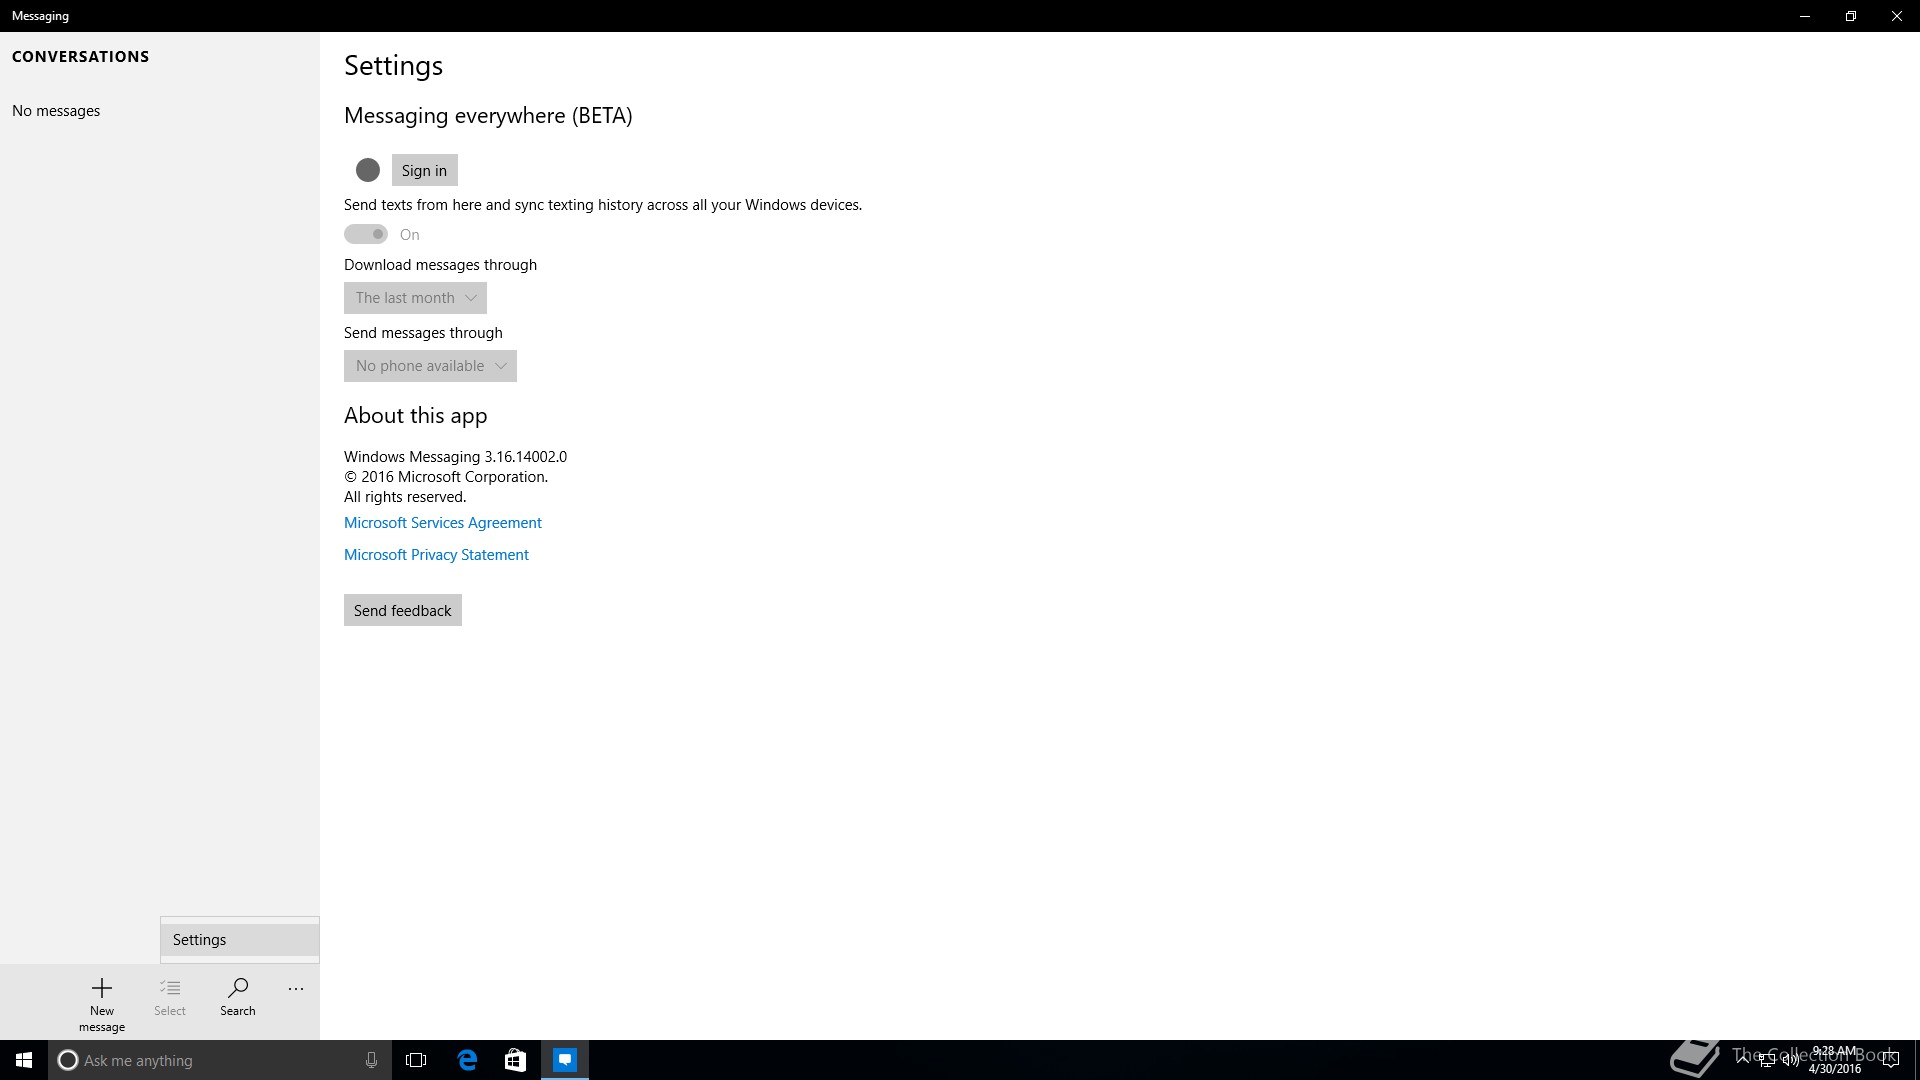Expand the "No phone available" dropdown
Viewport: 1920px width, 1080px height.
[x=430, y=366]
